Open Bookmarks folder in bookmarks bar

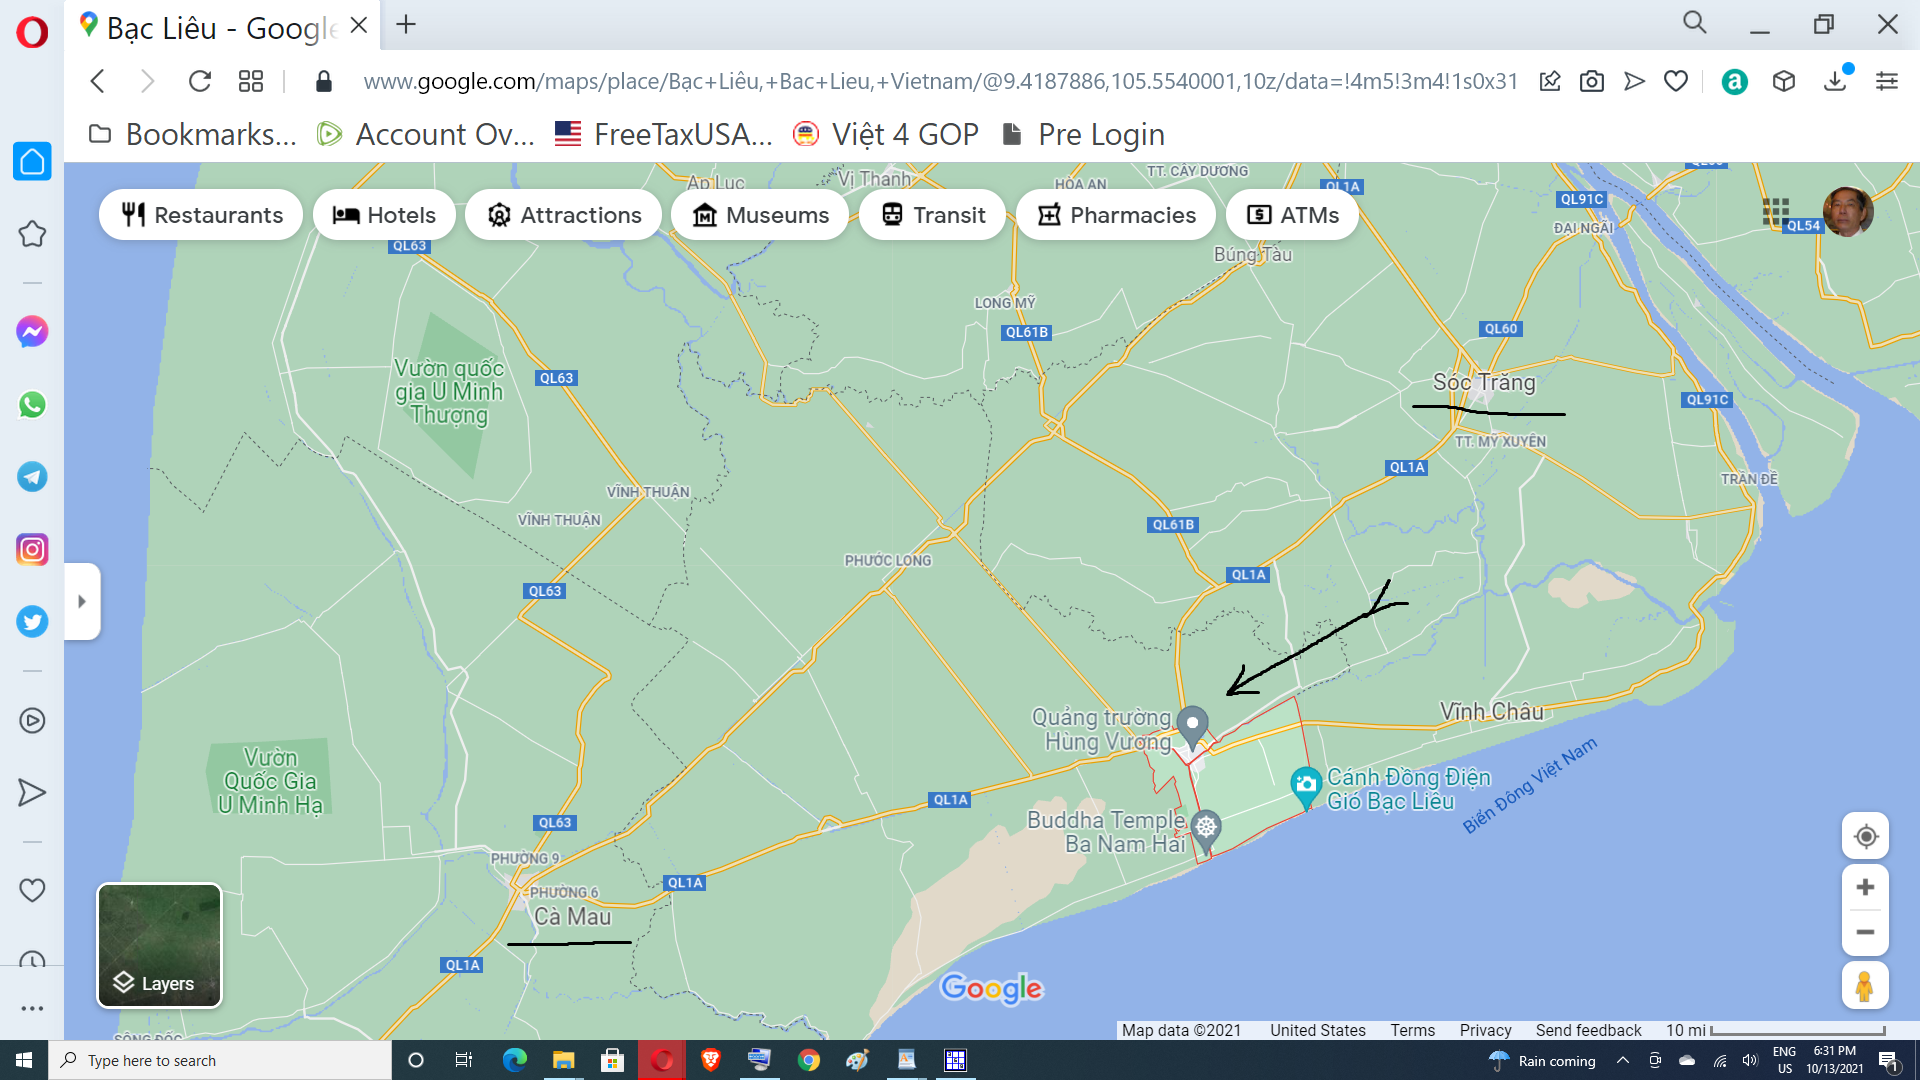pyautogui.click(x=193, y=134)
